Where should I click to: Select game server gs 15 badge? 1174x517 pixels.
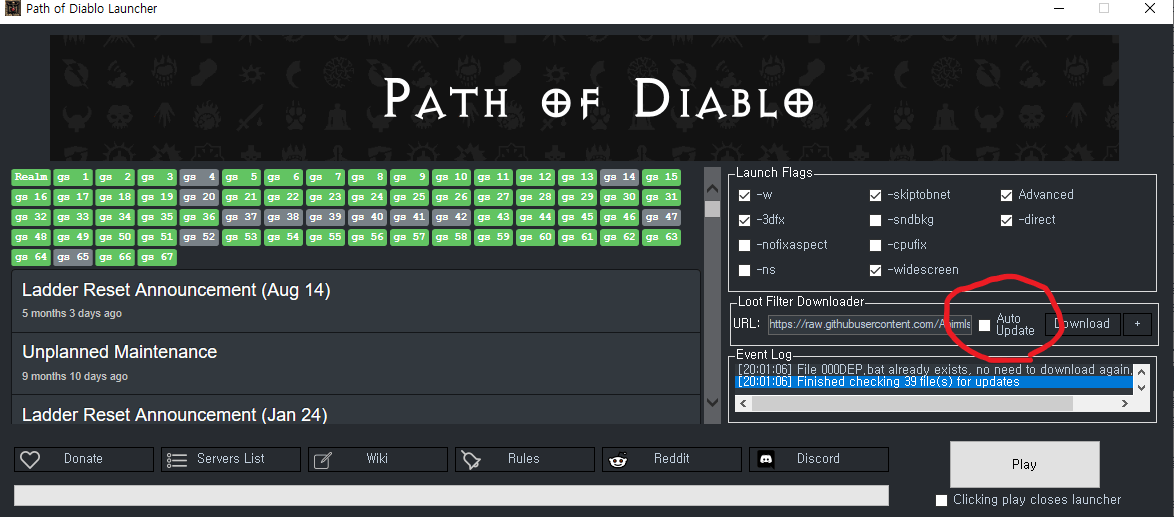pos(661,177)
